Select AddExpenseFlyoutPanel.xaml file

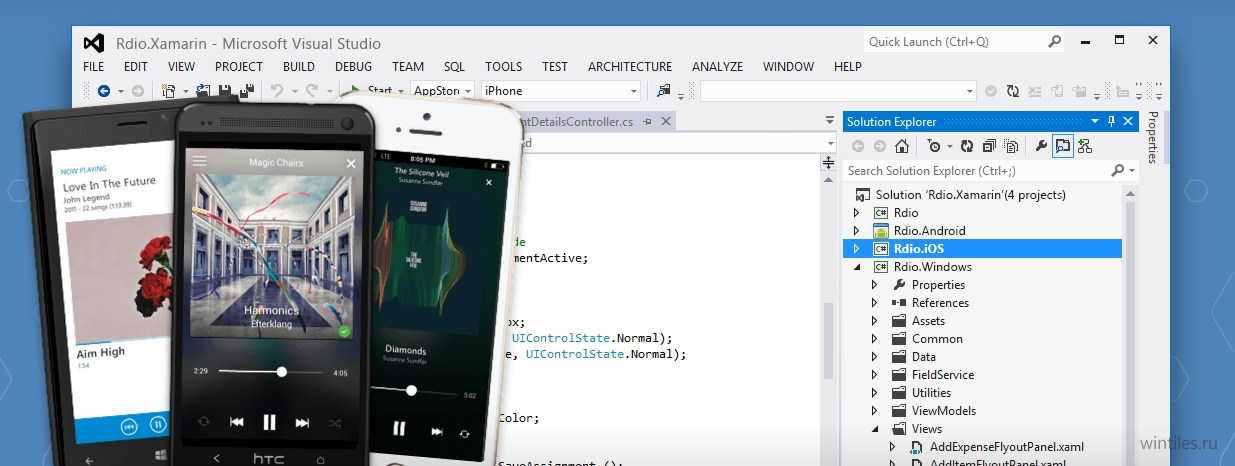tap(1006, 447)
